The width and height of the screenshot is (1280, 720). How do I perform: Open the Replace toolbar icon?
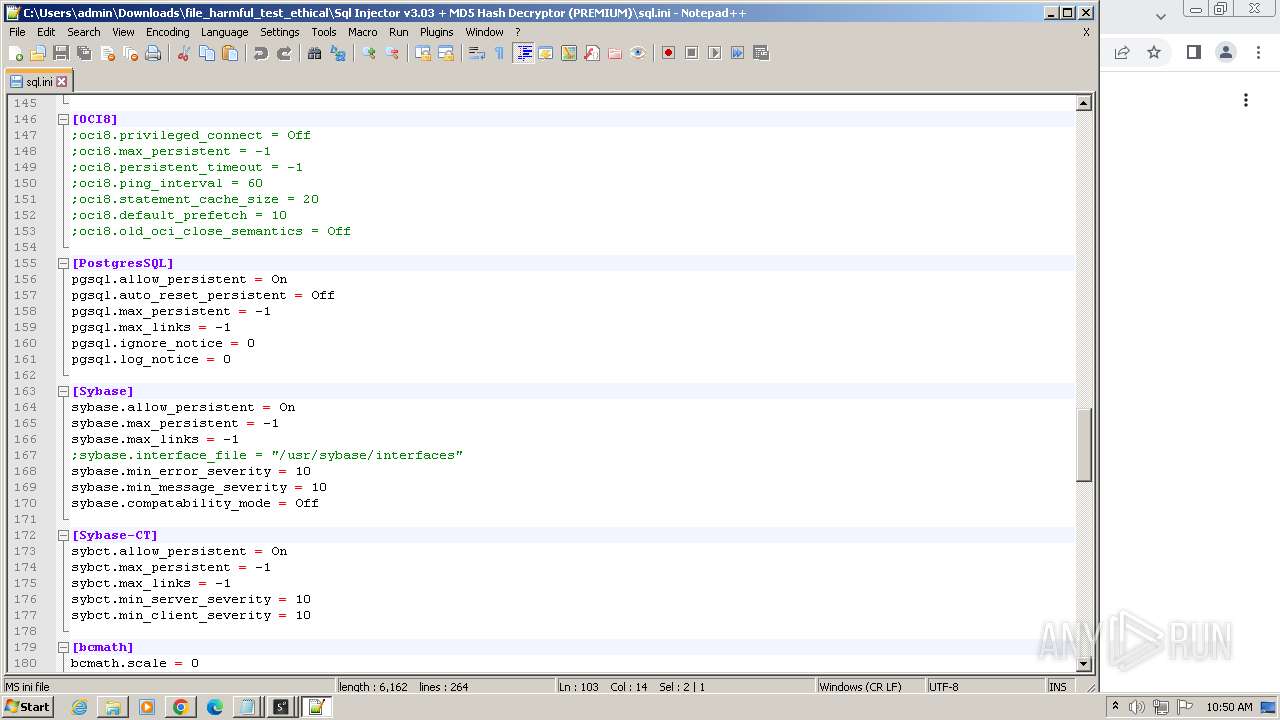pyautogui.click(x=338, y=53)
